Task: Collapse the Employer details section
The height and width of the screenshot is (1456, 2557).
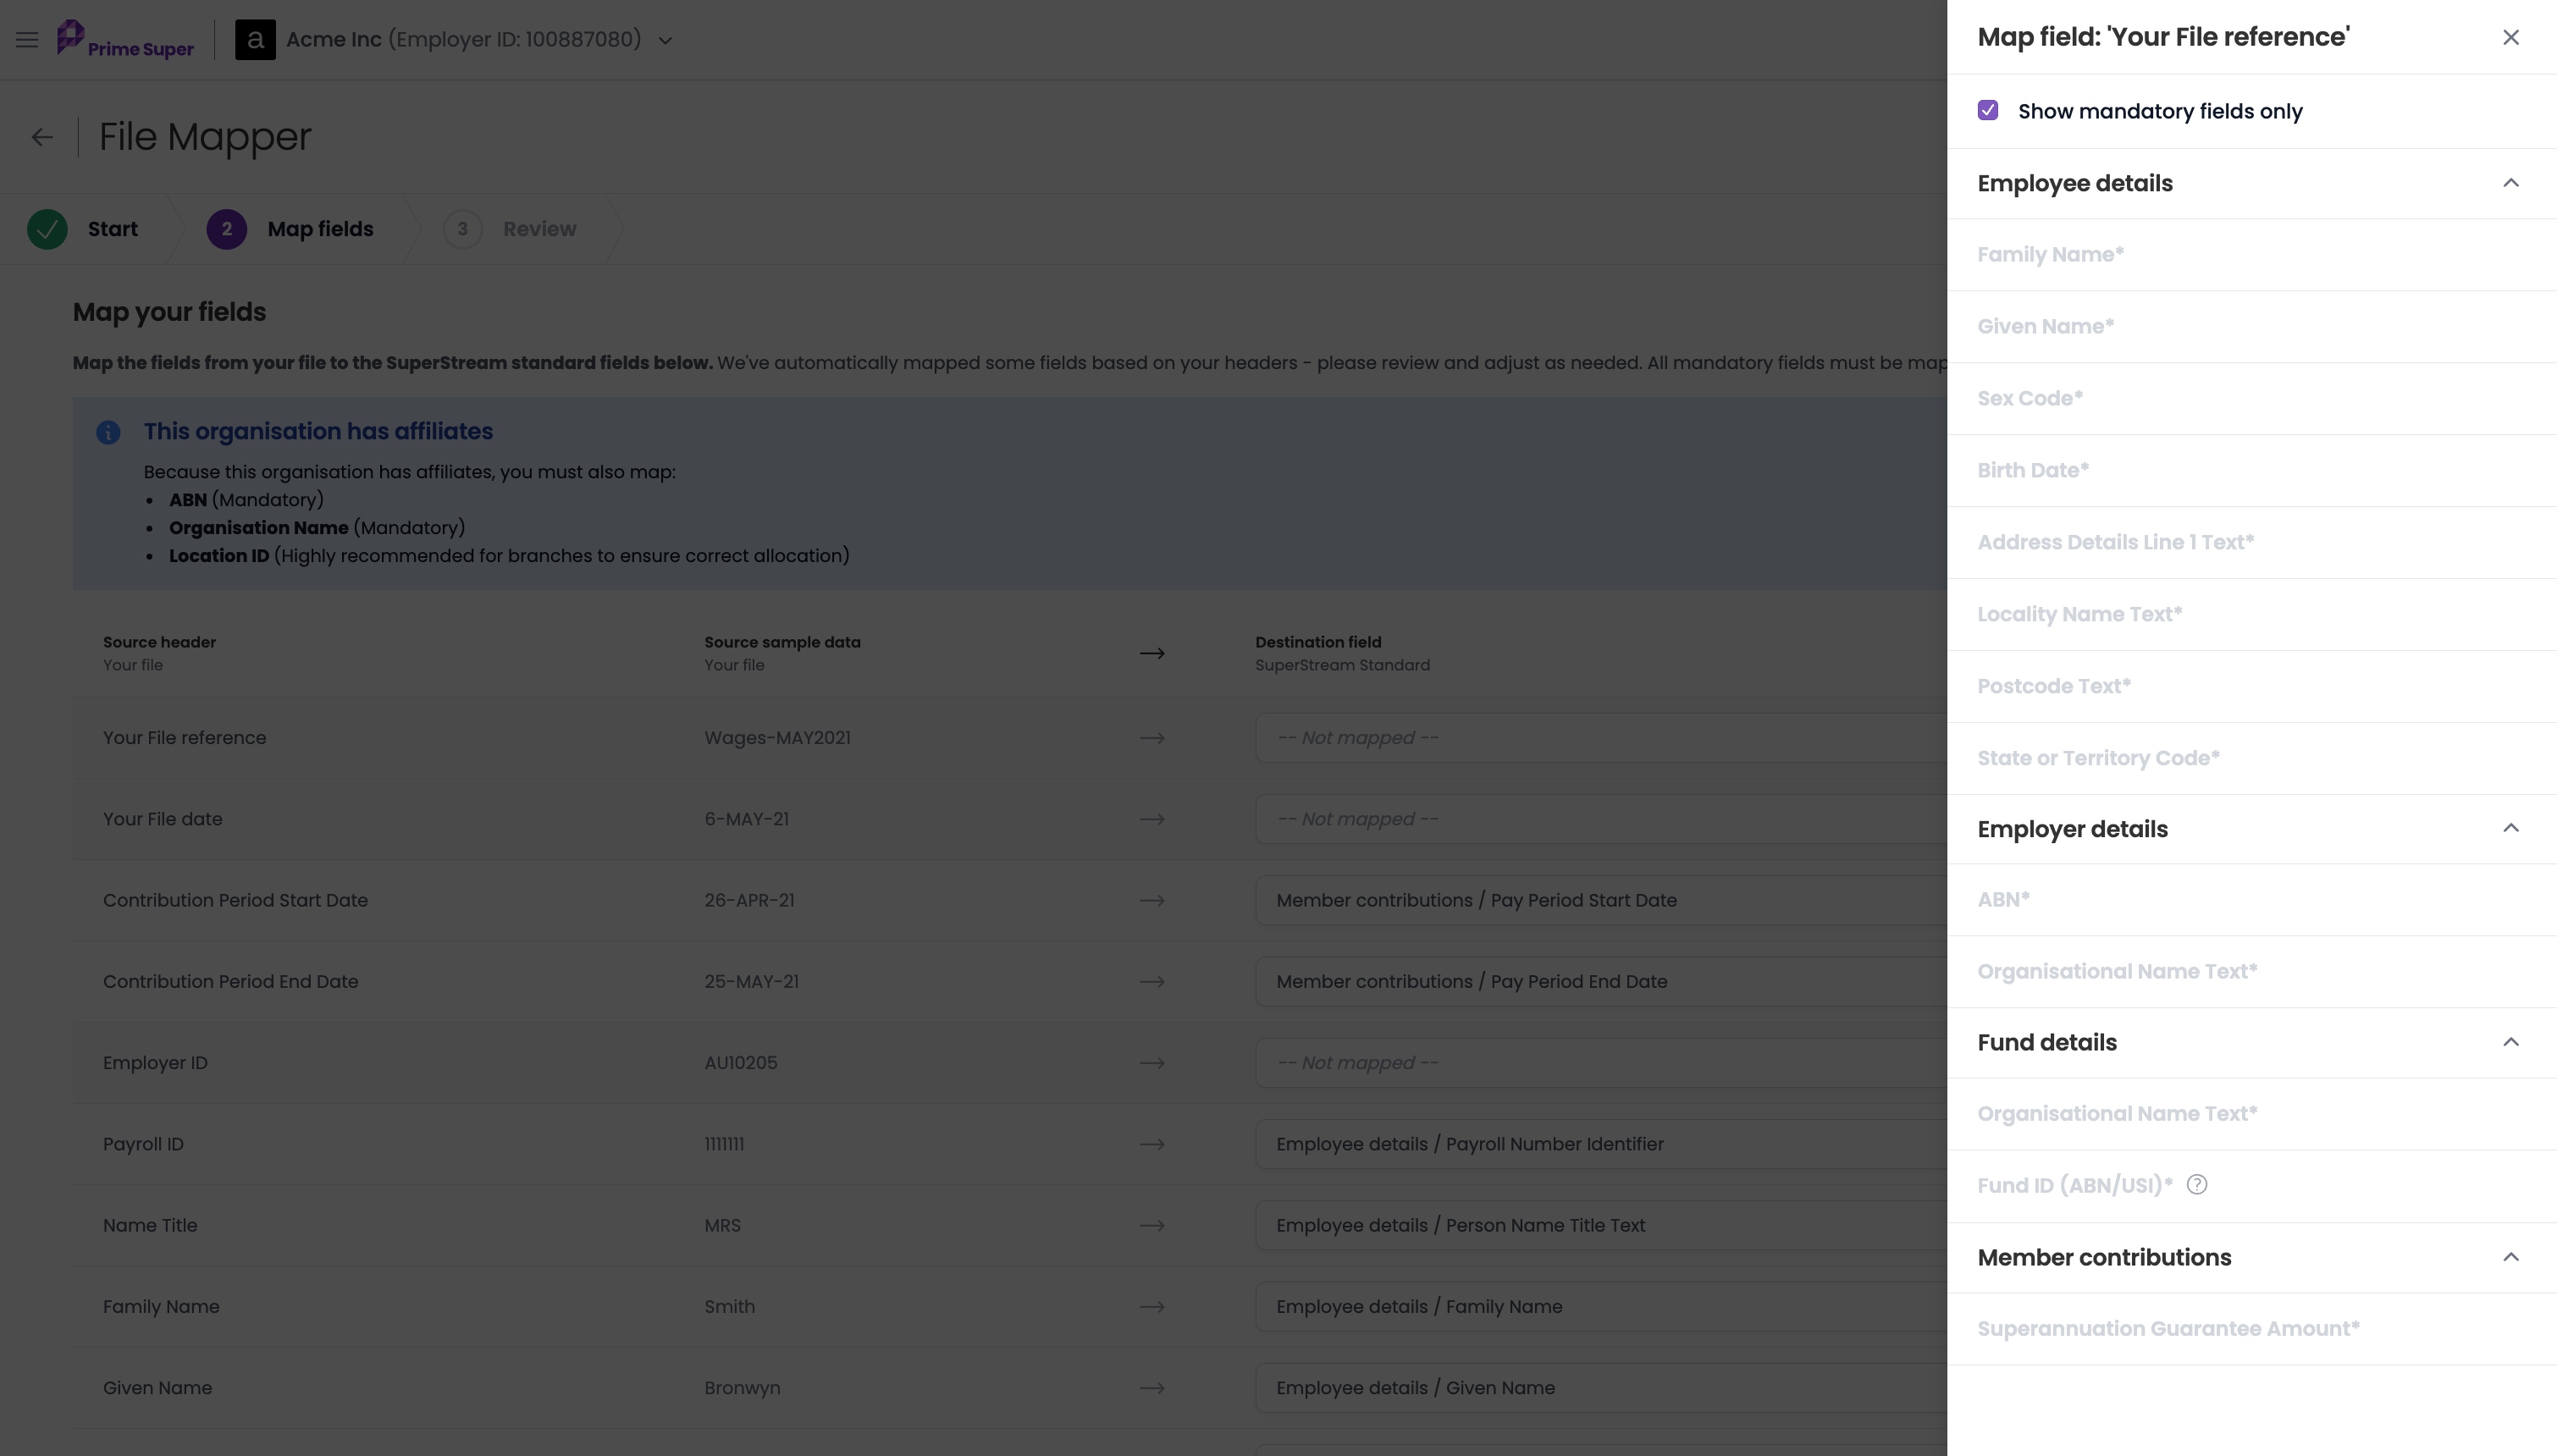Action: click(2510, 828)
